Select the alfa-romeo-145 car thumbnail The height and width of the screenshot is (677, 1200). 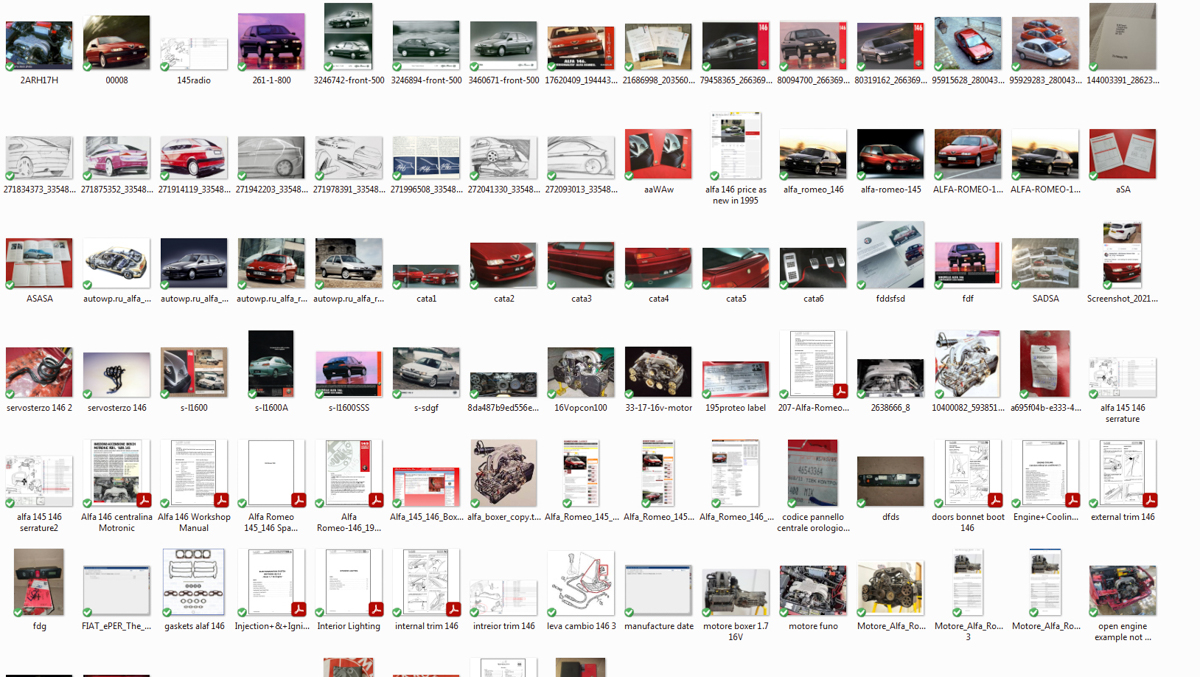point(890,155)
